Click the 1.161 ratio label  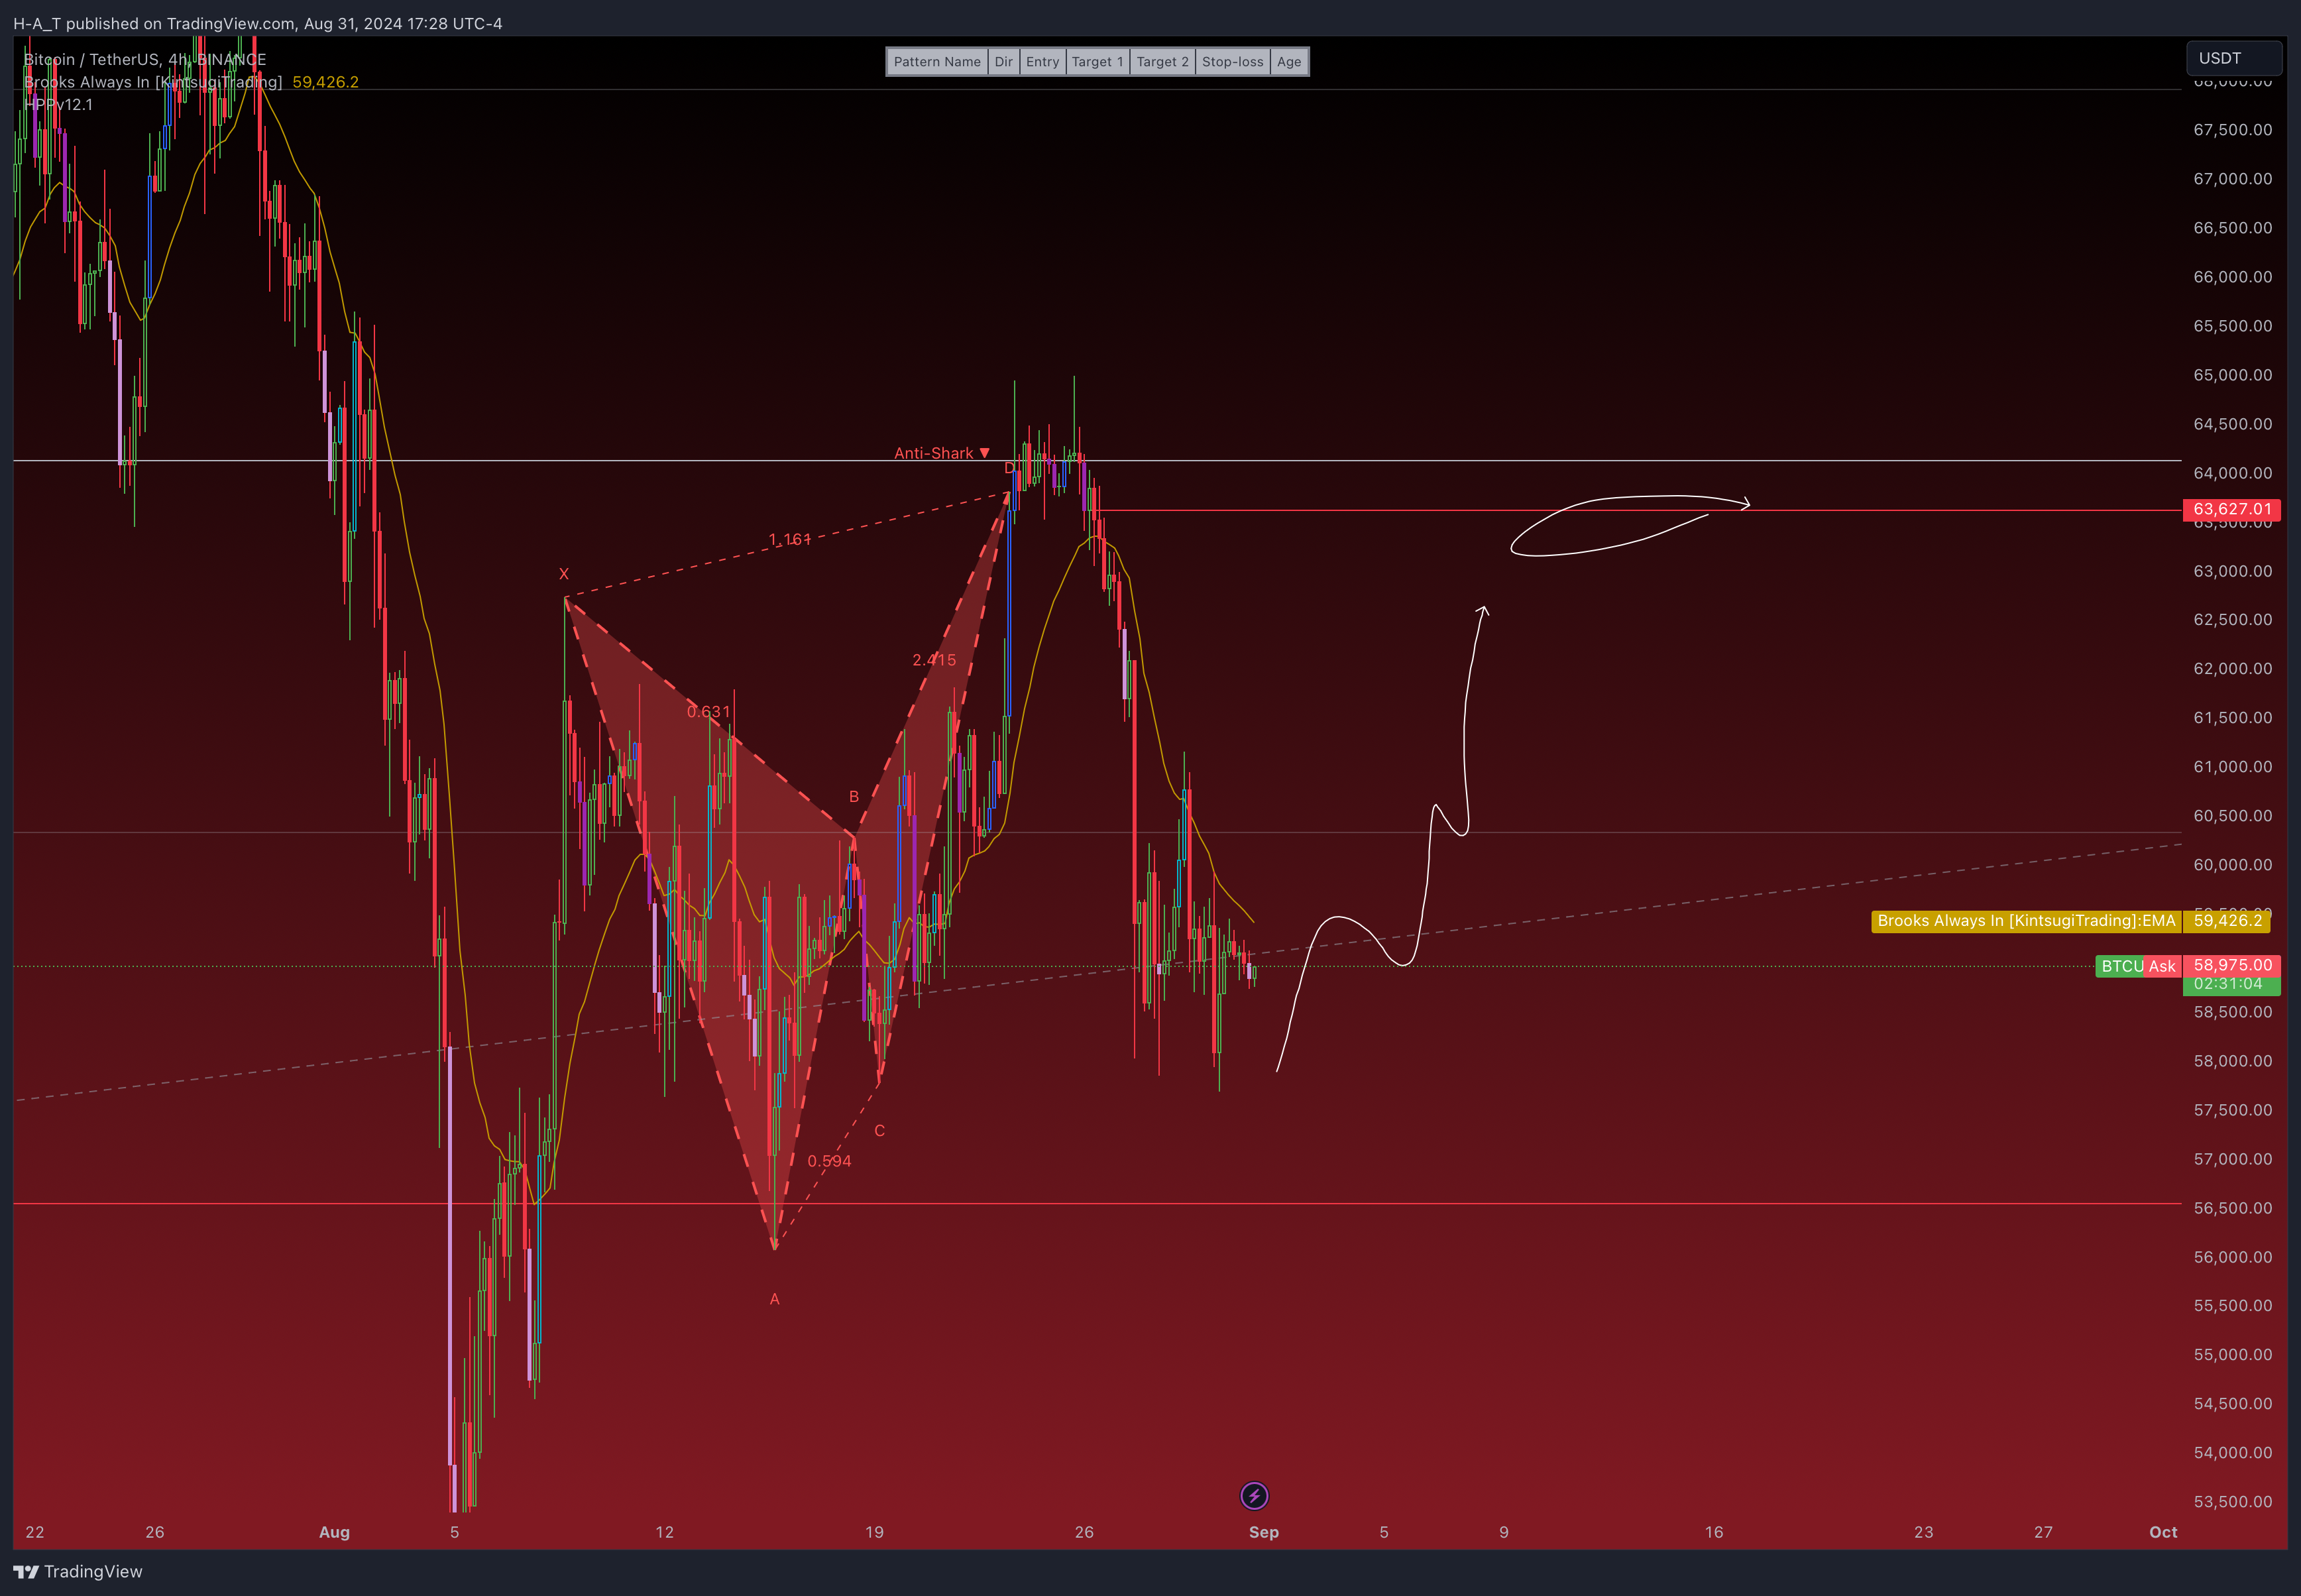pyautogui.click(x=790, y=540)
